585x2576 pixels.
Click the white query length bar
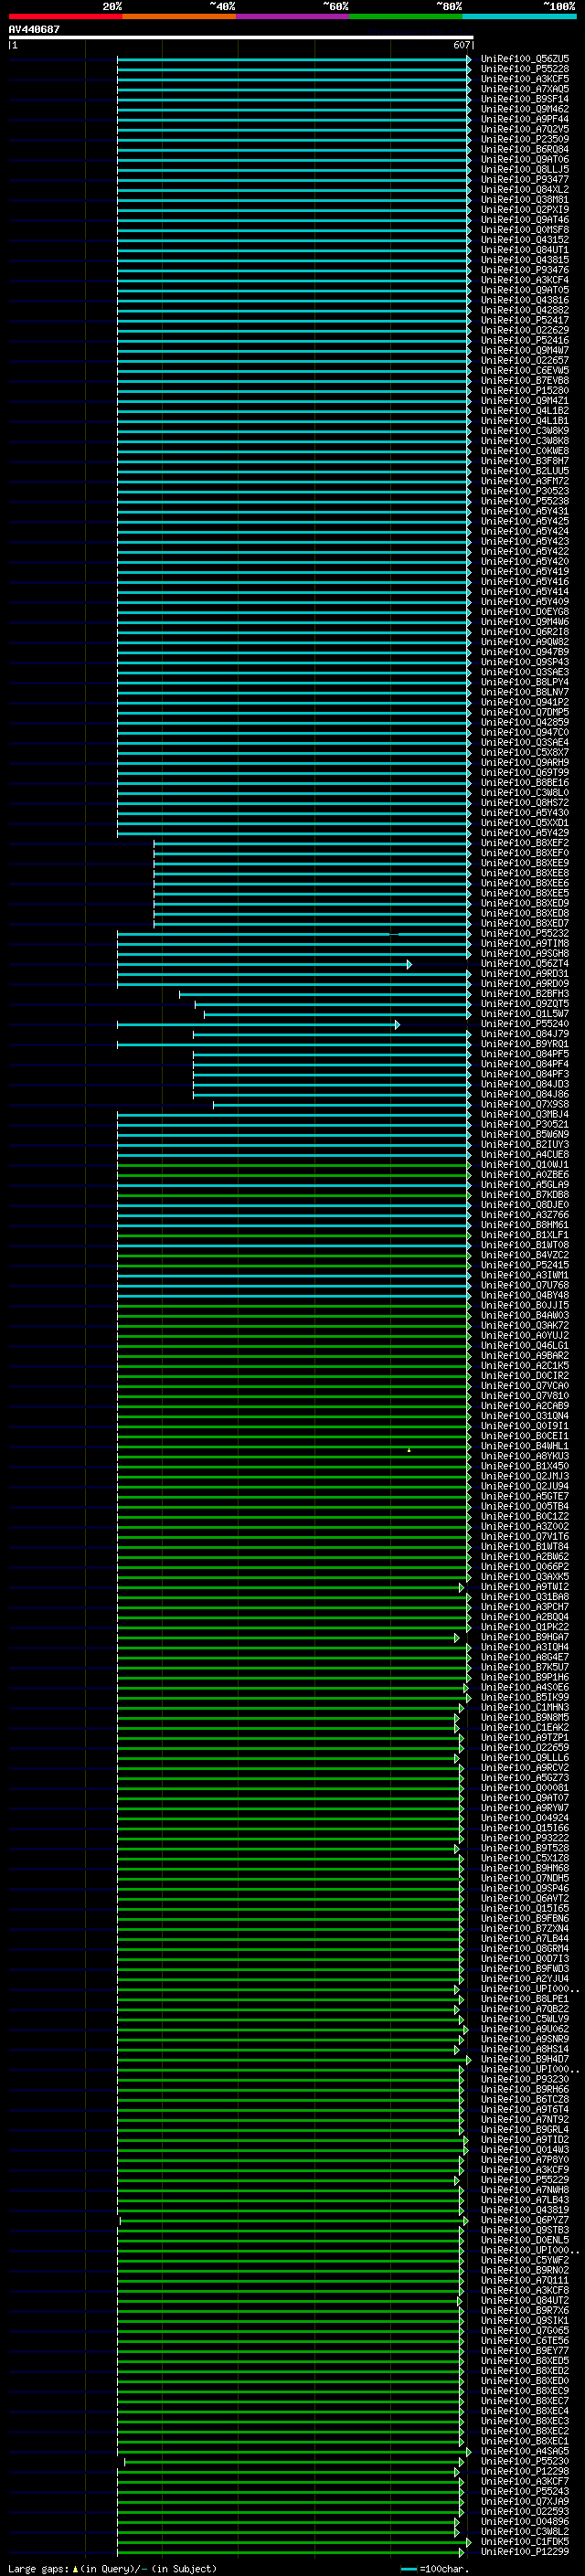241,37
